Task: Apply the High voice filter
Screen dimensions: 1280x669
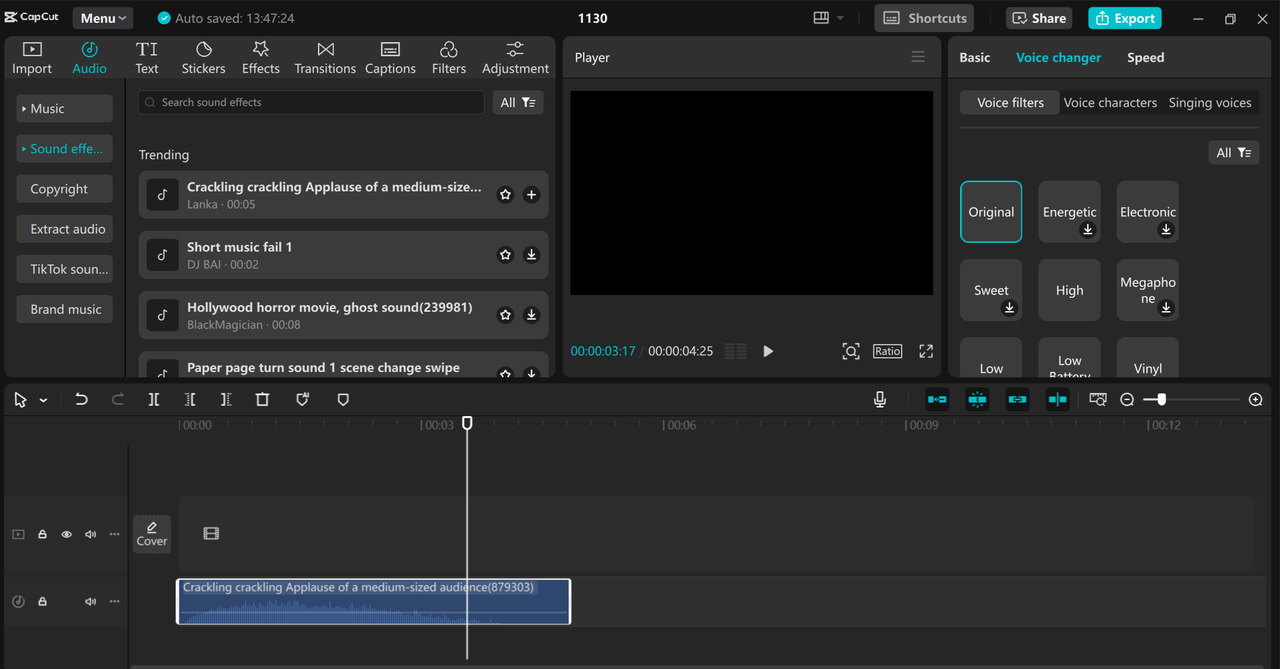Action: click(1069, 290)
